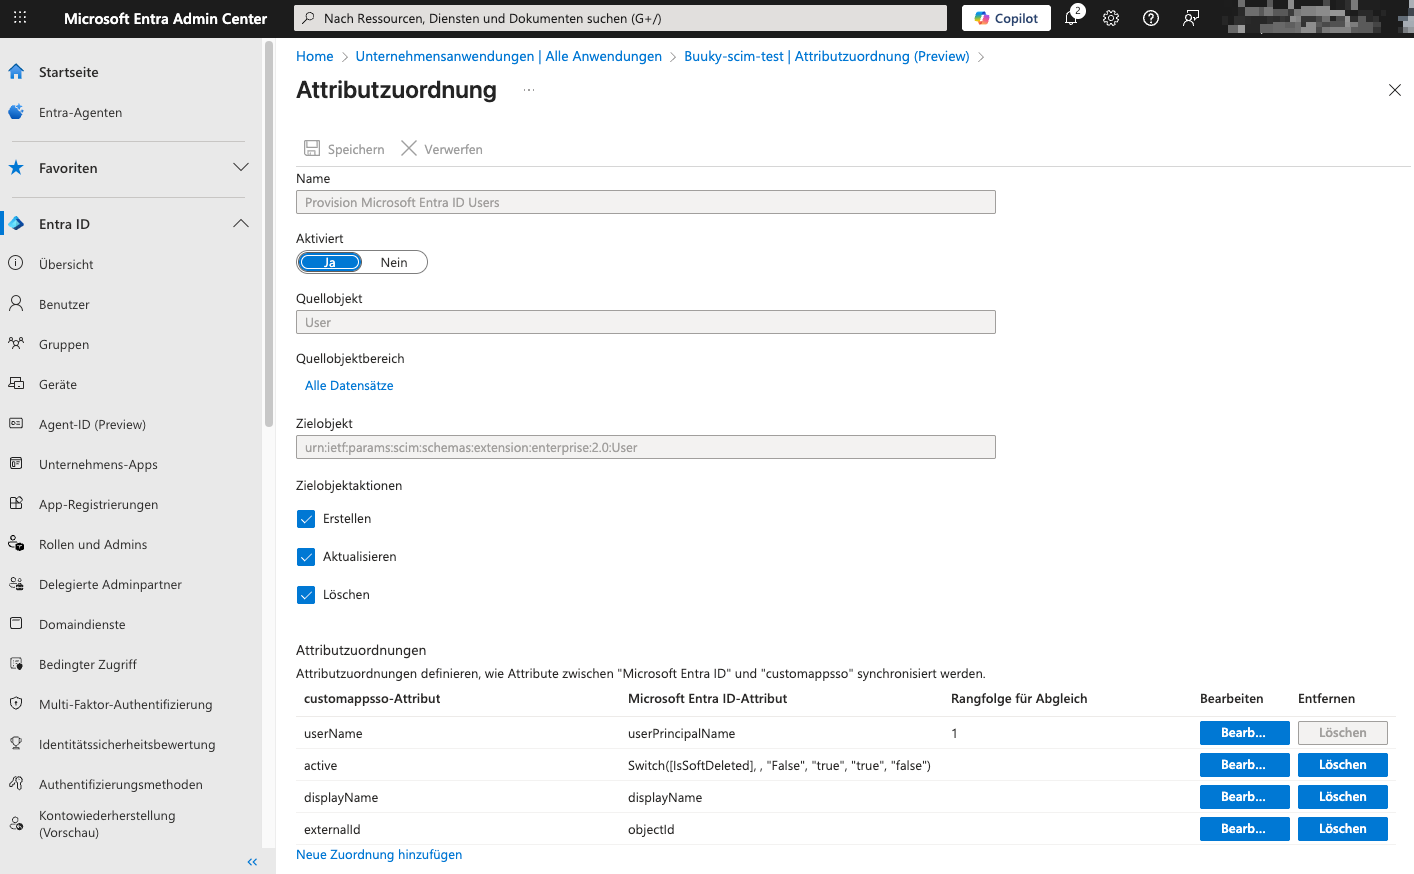The height and width of the screenshot is (874, 1414).
Task: Disable the Aktualisieren checkbox
Action: click(306, 555)
